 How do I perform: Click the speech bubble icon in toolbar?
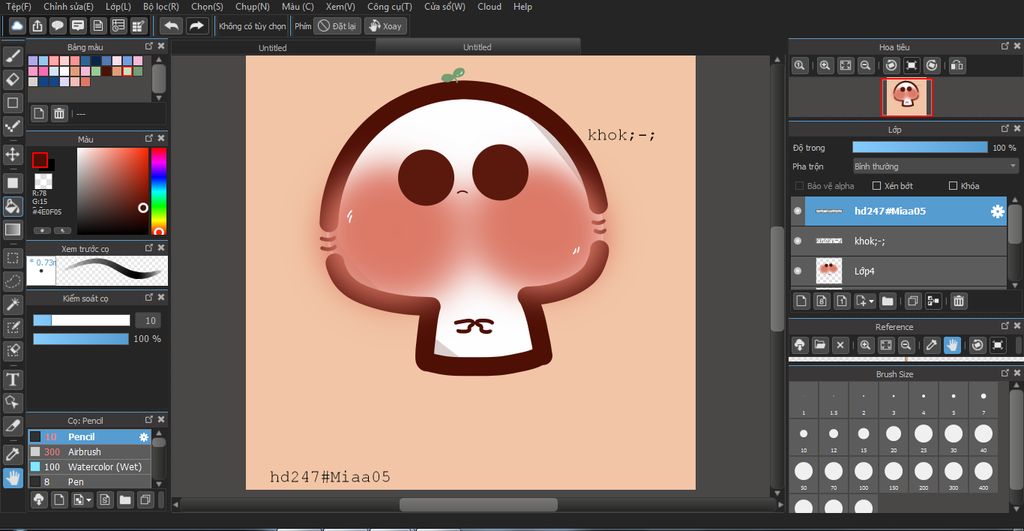pyautogui.click(x=57, y=26)
